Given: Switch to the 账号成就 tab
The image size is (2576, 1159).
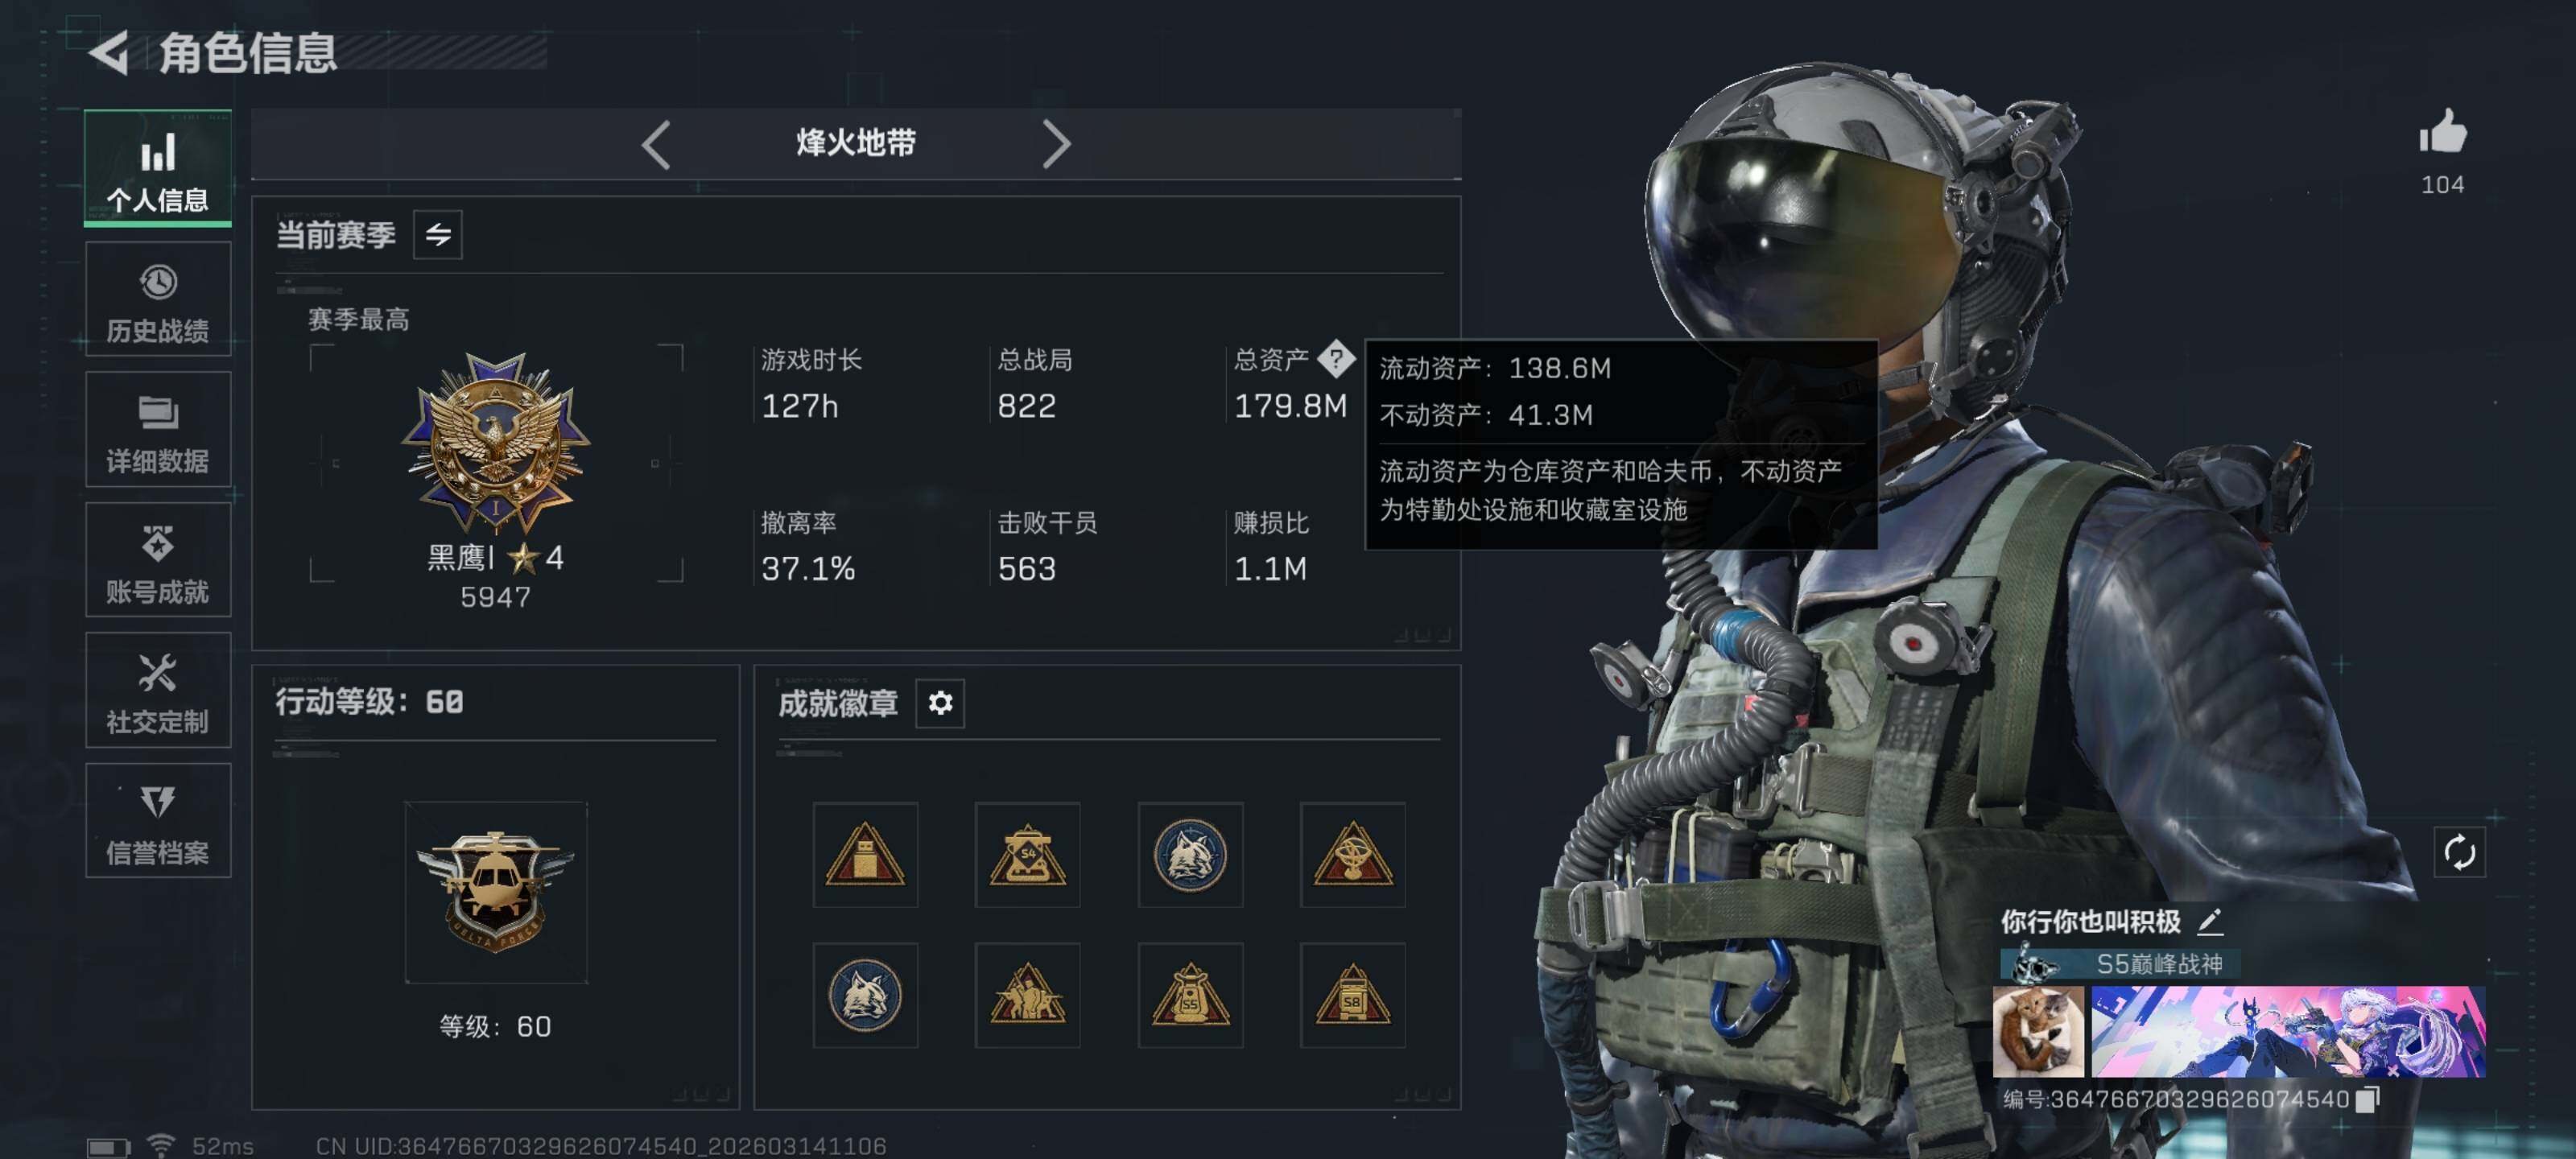Looking at the screenshot, I should point(158,559).
